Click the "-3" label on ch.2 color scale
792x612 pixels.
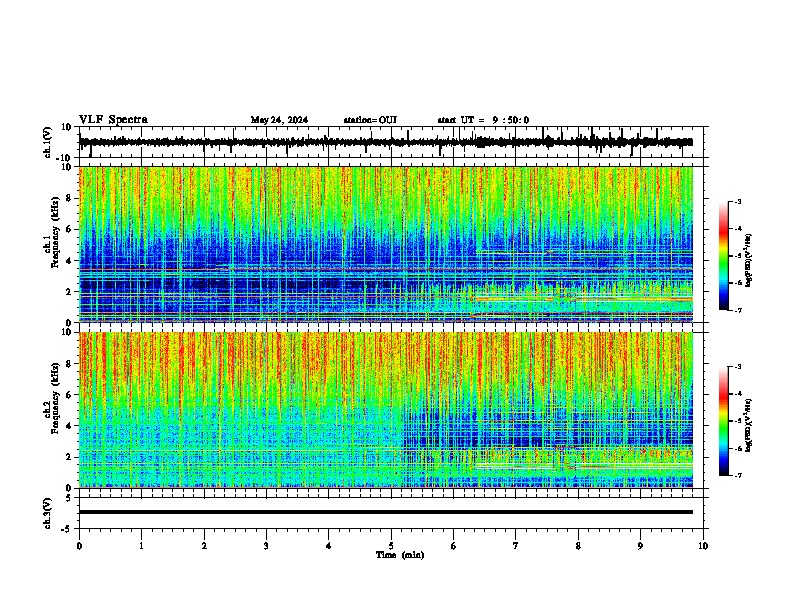738,367
